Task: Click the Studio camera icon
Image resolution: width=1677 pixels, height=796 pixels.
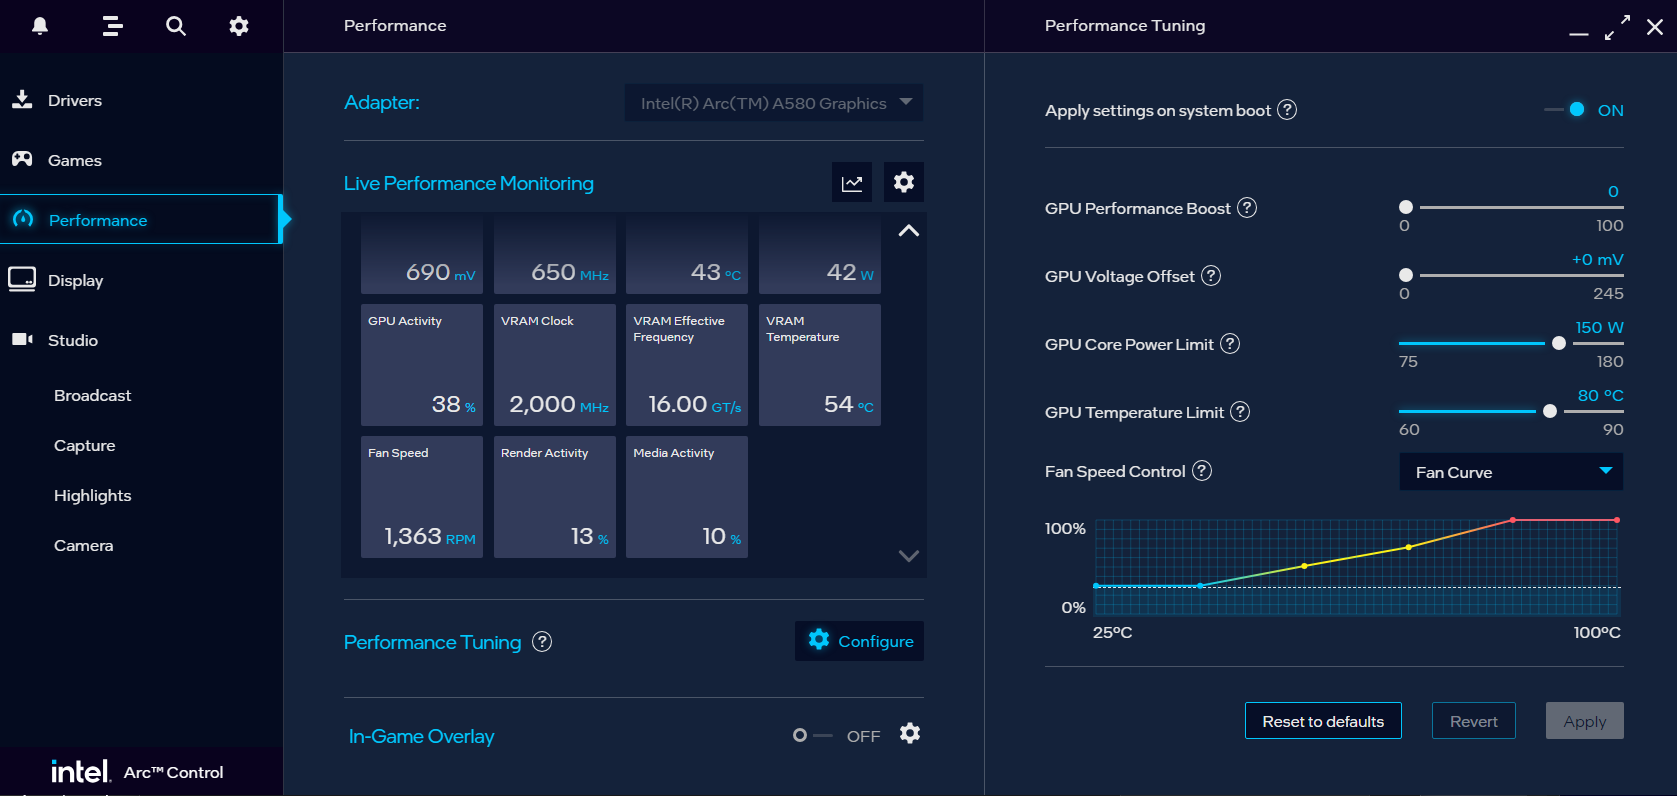Action: tap(22, 339)
